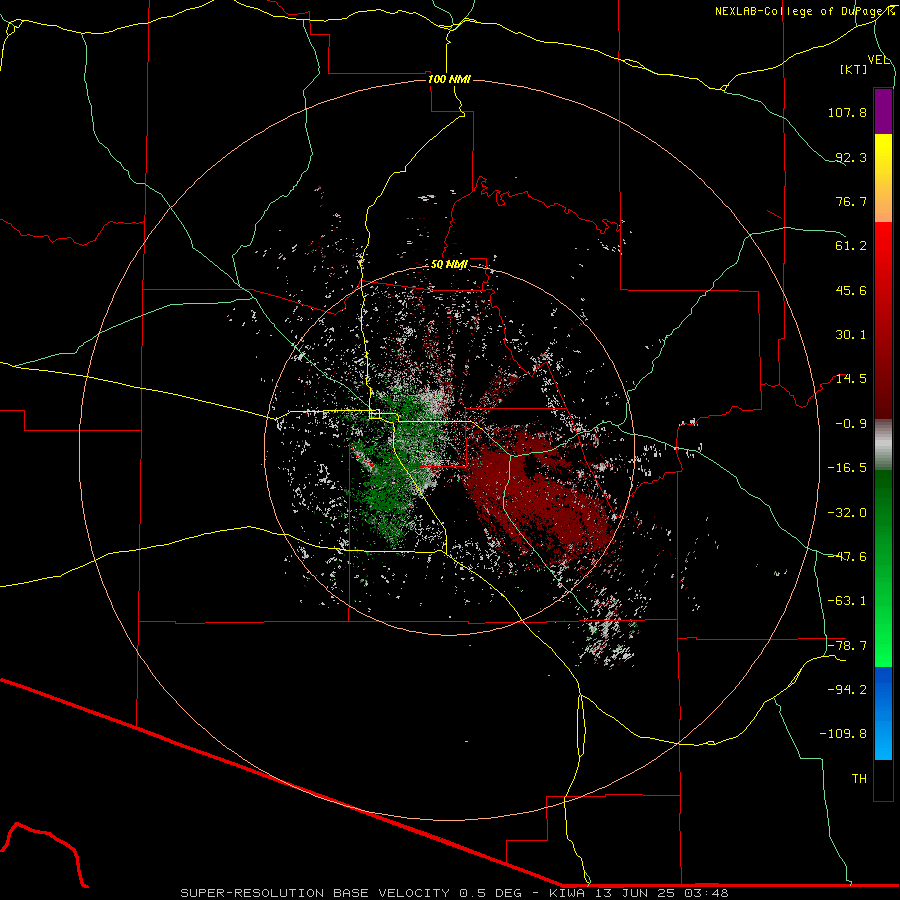900x900 pixels.
Task: Click the 76.7 value on the velocity scale
Action: click(x=851, y=201)
